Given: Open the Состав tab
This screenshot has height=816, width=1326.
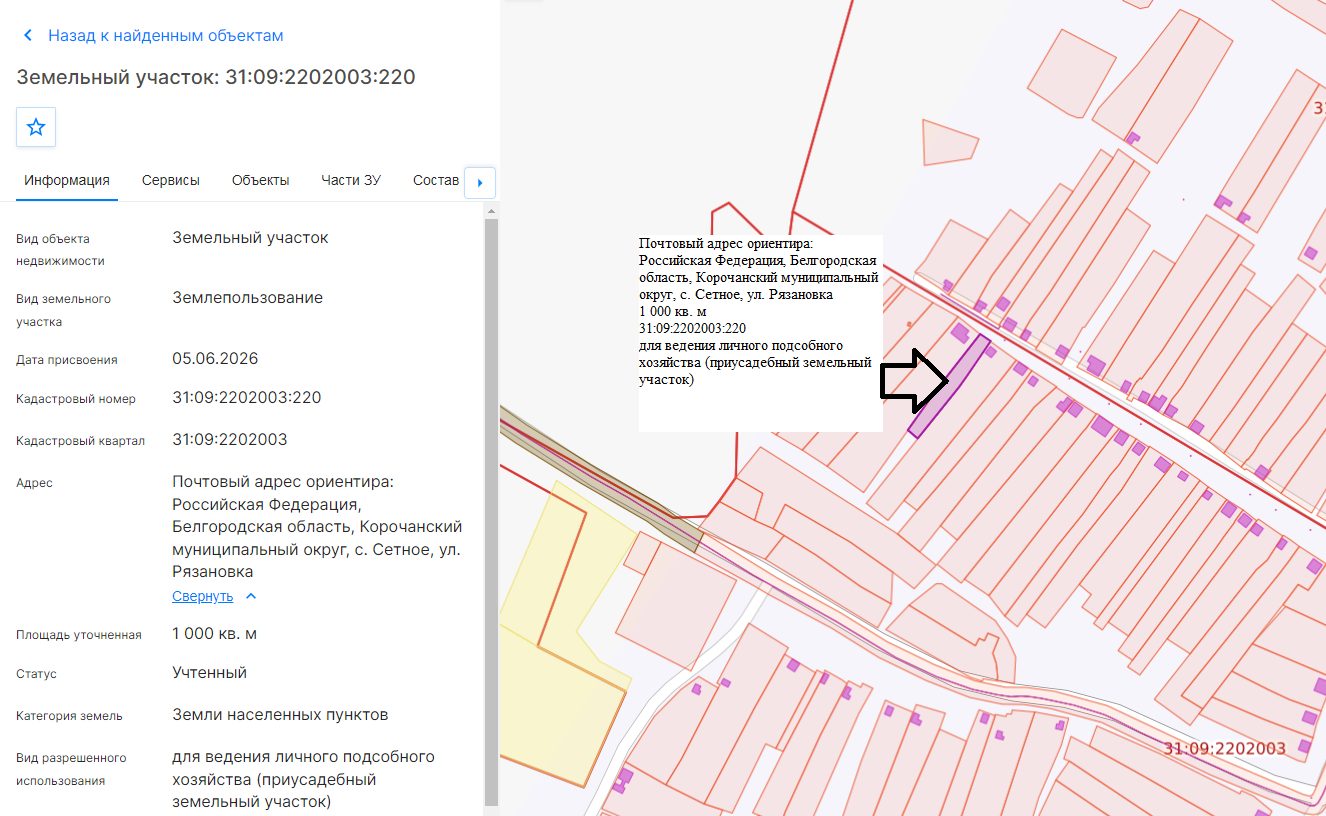Looking at the screenshot, I should click(x=436, y=180).
